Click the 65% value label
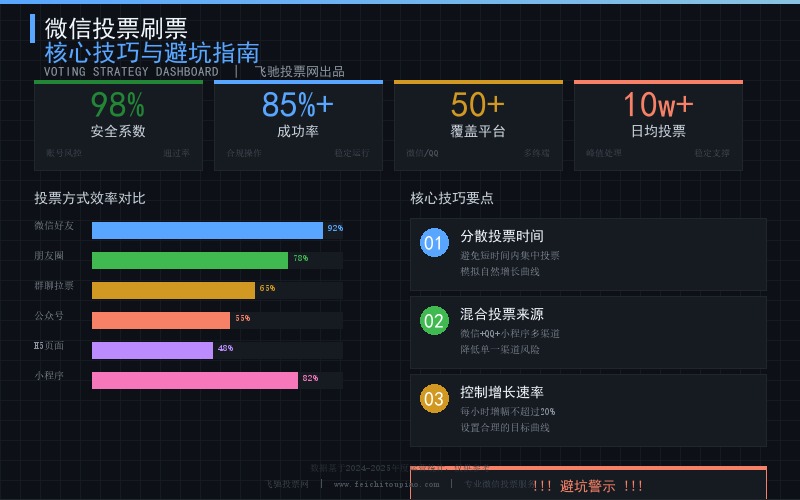800x500 pixels. (x=267, y=288)
